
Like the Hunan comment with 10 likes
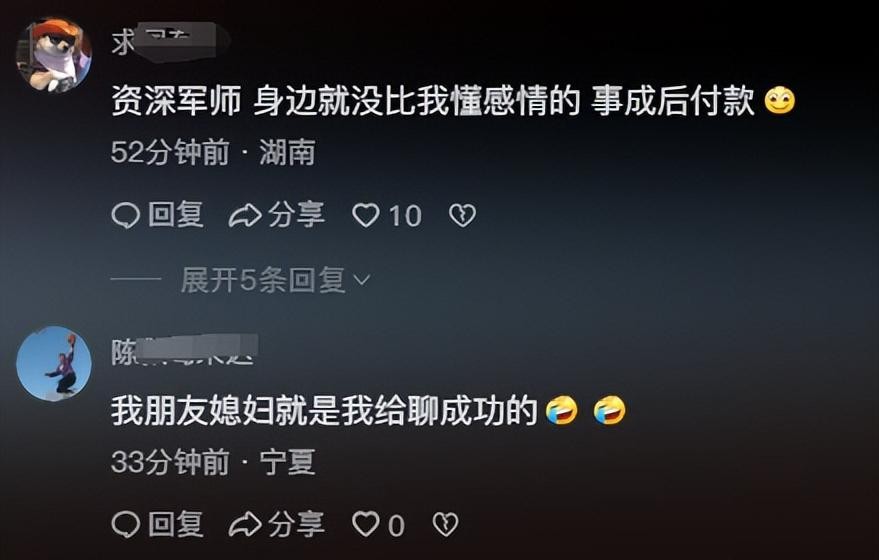coord(366,215)
